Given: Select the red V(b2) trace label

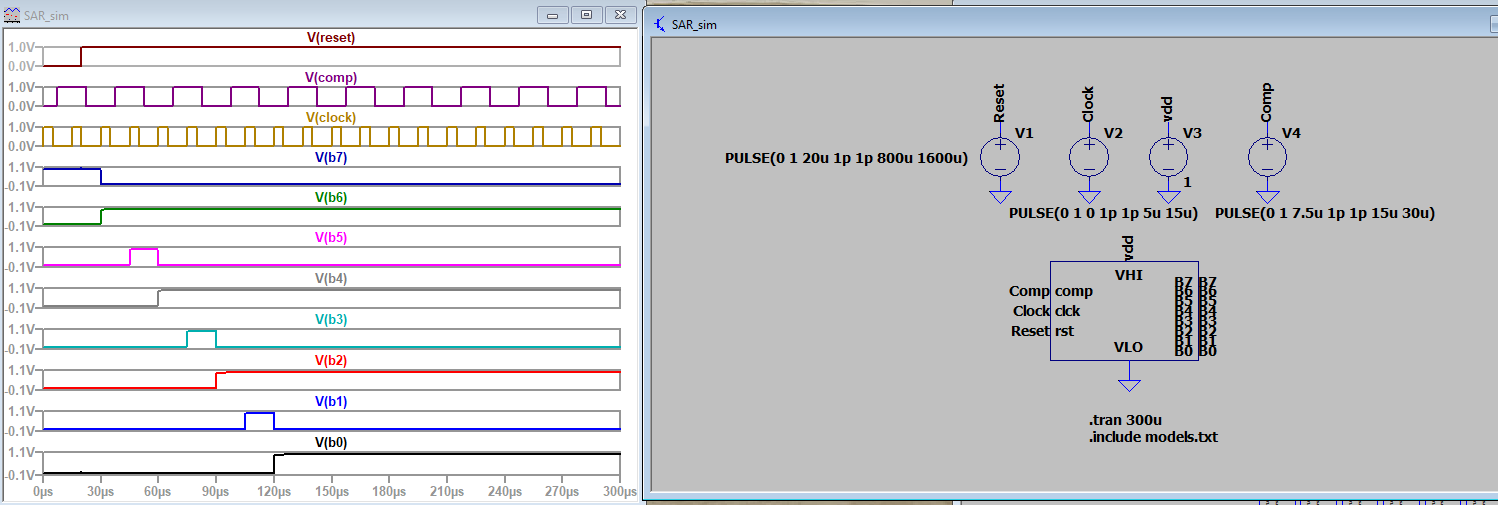Looking at the screenshot, I should click(330, 361).
